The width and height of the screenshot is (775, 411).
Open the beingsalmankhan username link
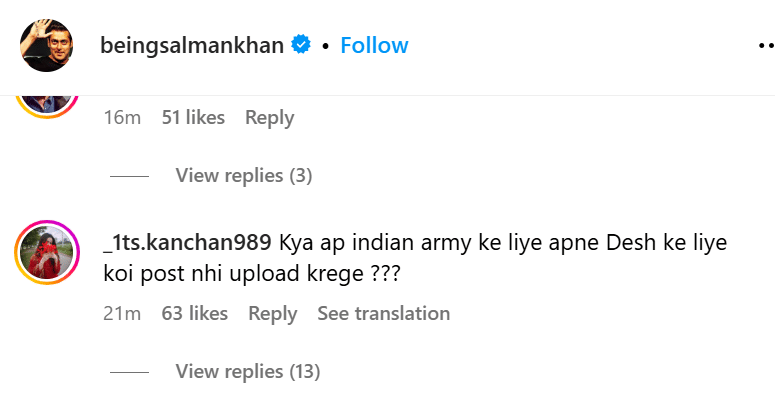pyautogui.click(x=192, y=45)
